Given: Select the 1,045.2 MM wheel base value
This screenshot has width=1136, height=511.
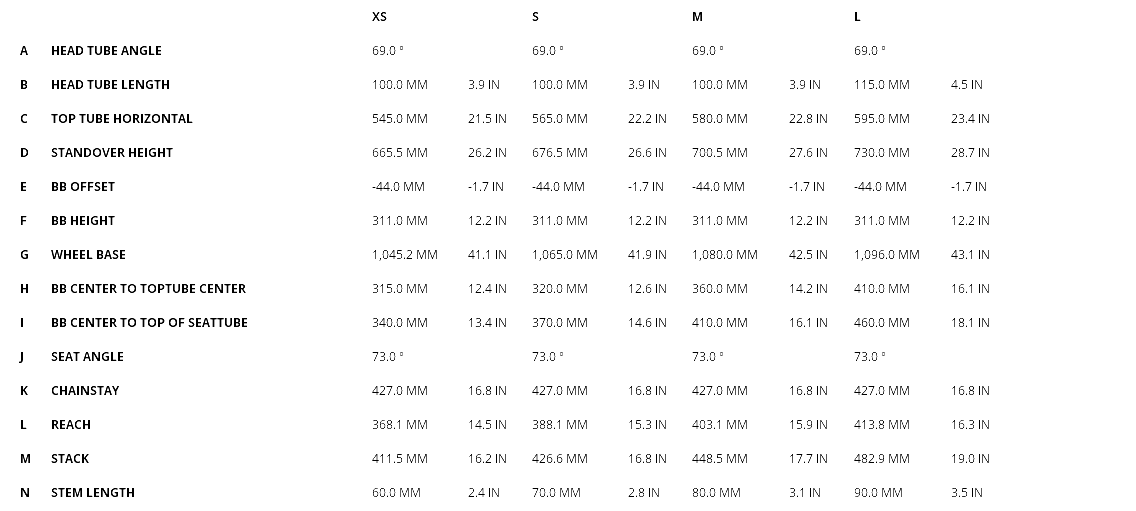Looking at the screenshot, I should 405,255.
